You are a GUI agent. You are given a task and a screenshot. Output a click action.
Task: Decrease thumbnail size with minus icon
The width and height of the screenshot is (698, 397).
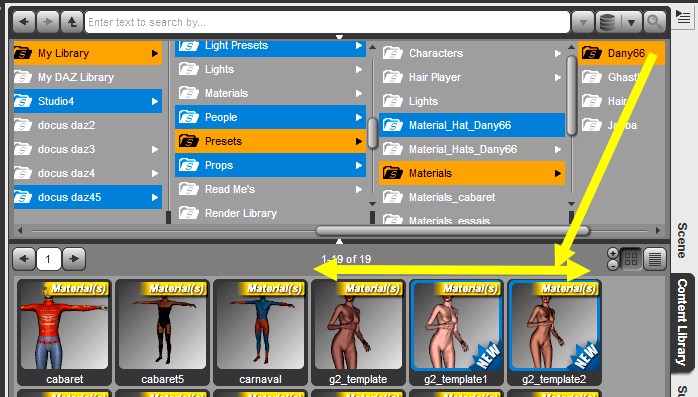point(613,264)
